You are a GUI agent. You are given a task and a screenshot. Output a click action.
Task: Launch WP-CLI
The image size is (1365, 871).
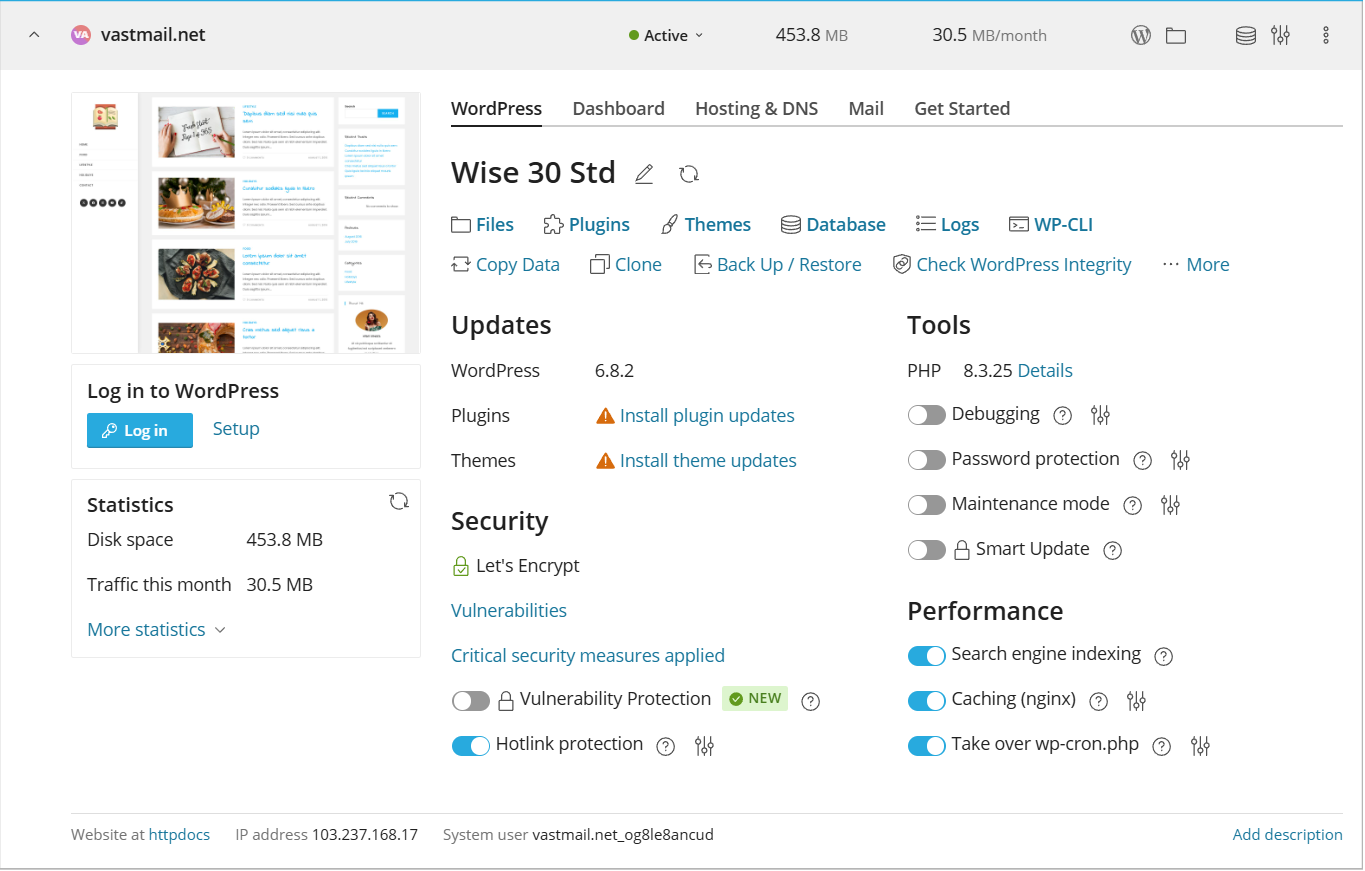click(1051, 225)
